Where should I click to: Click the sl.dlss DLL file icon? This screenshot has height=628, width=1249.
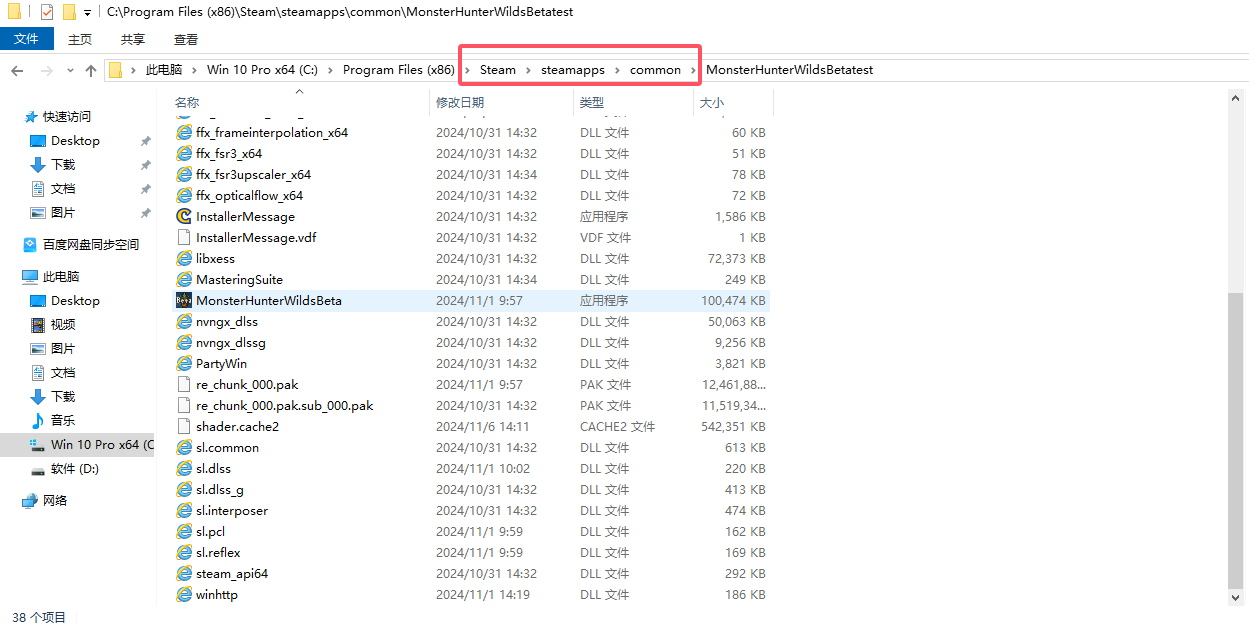184,469
